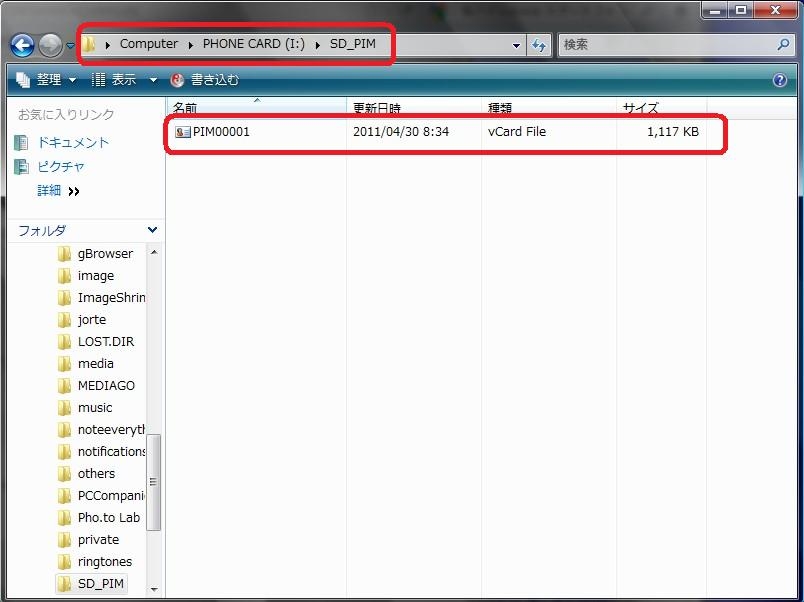Click the magnifier search icon
Viewport: 804px width, 602px height.
[x=783, y=45]
